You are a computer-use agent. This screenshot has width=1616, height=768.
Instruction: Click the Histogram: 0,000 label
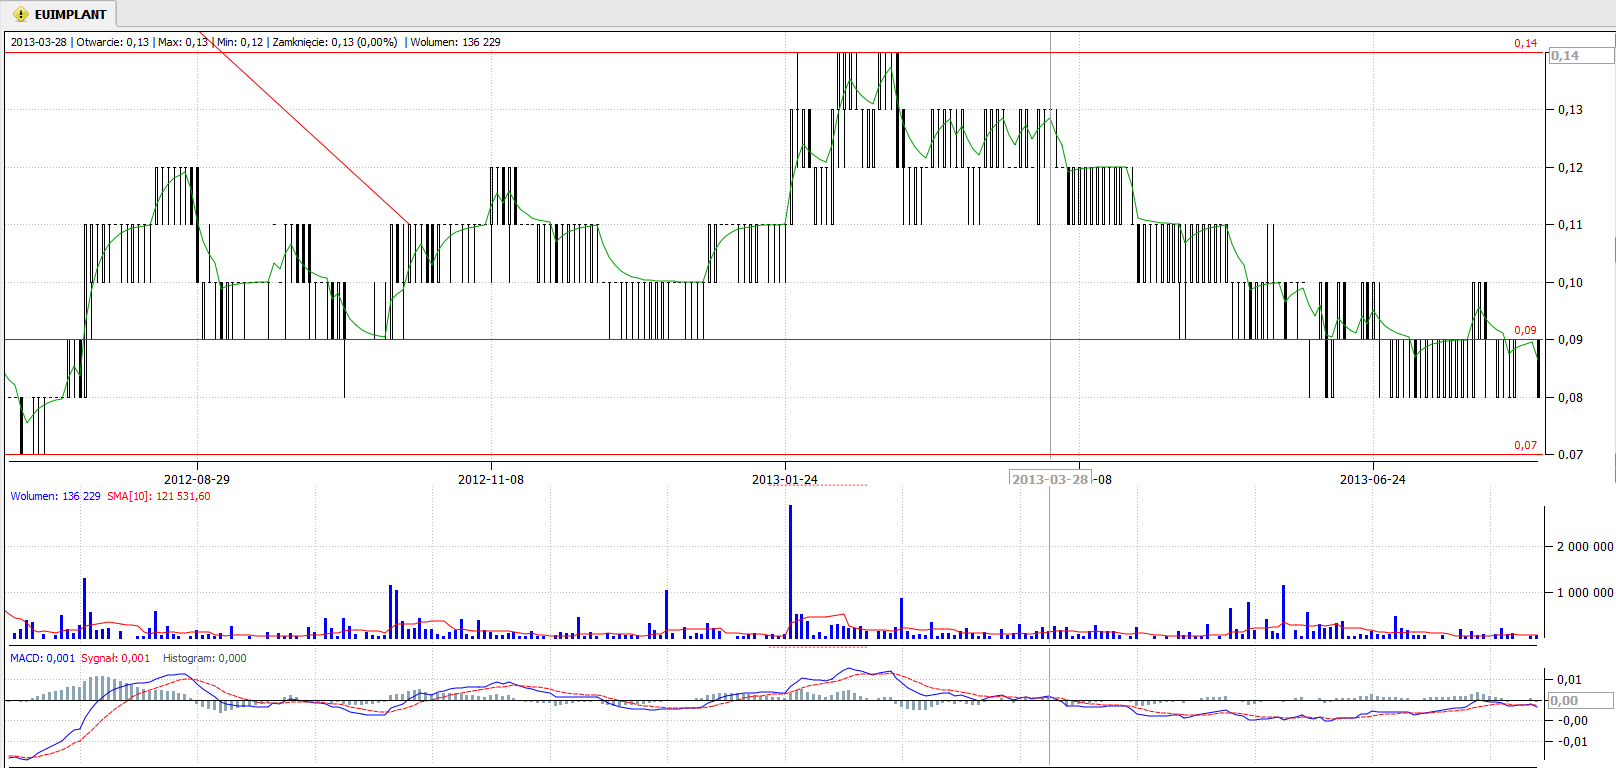[205, 658]
